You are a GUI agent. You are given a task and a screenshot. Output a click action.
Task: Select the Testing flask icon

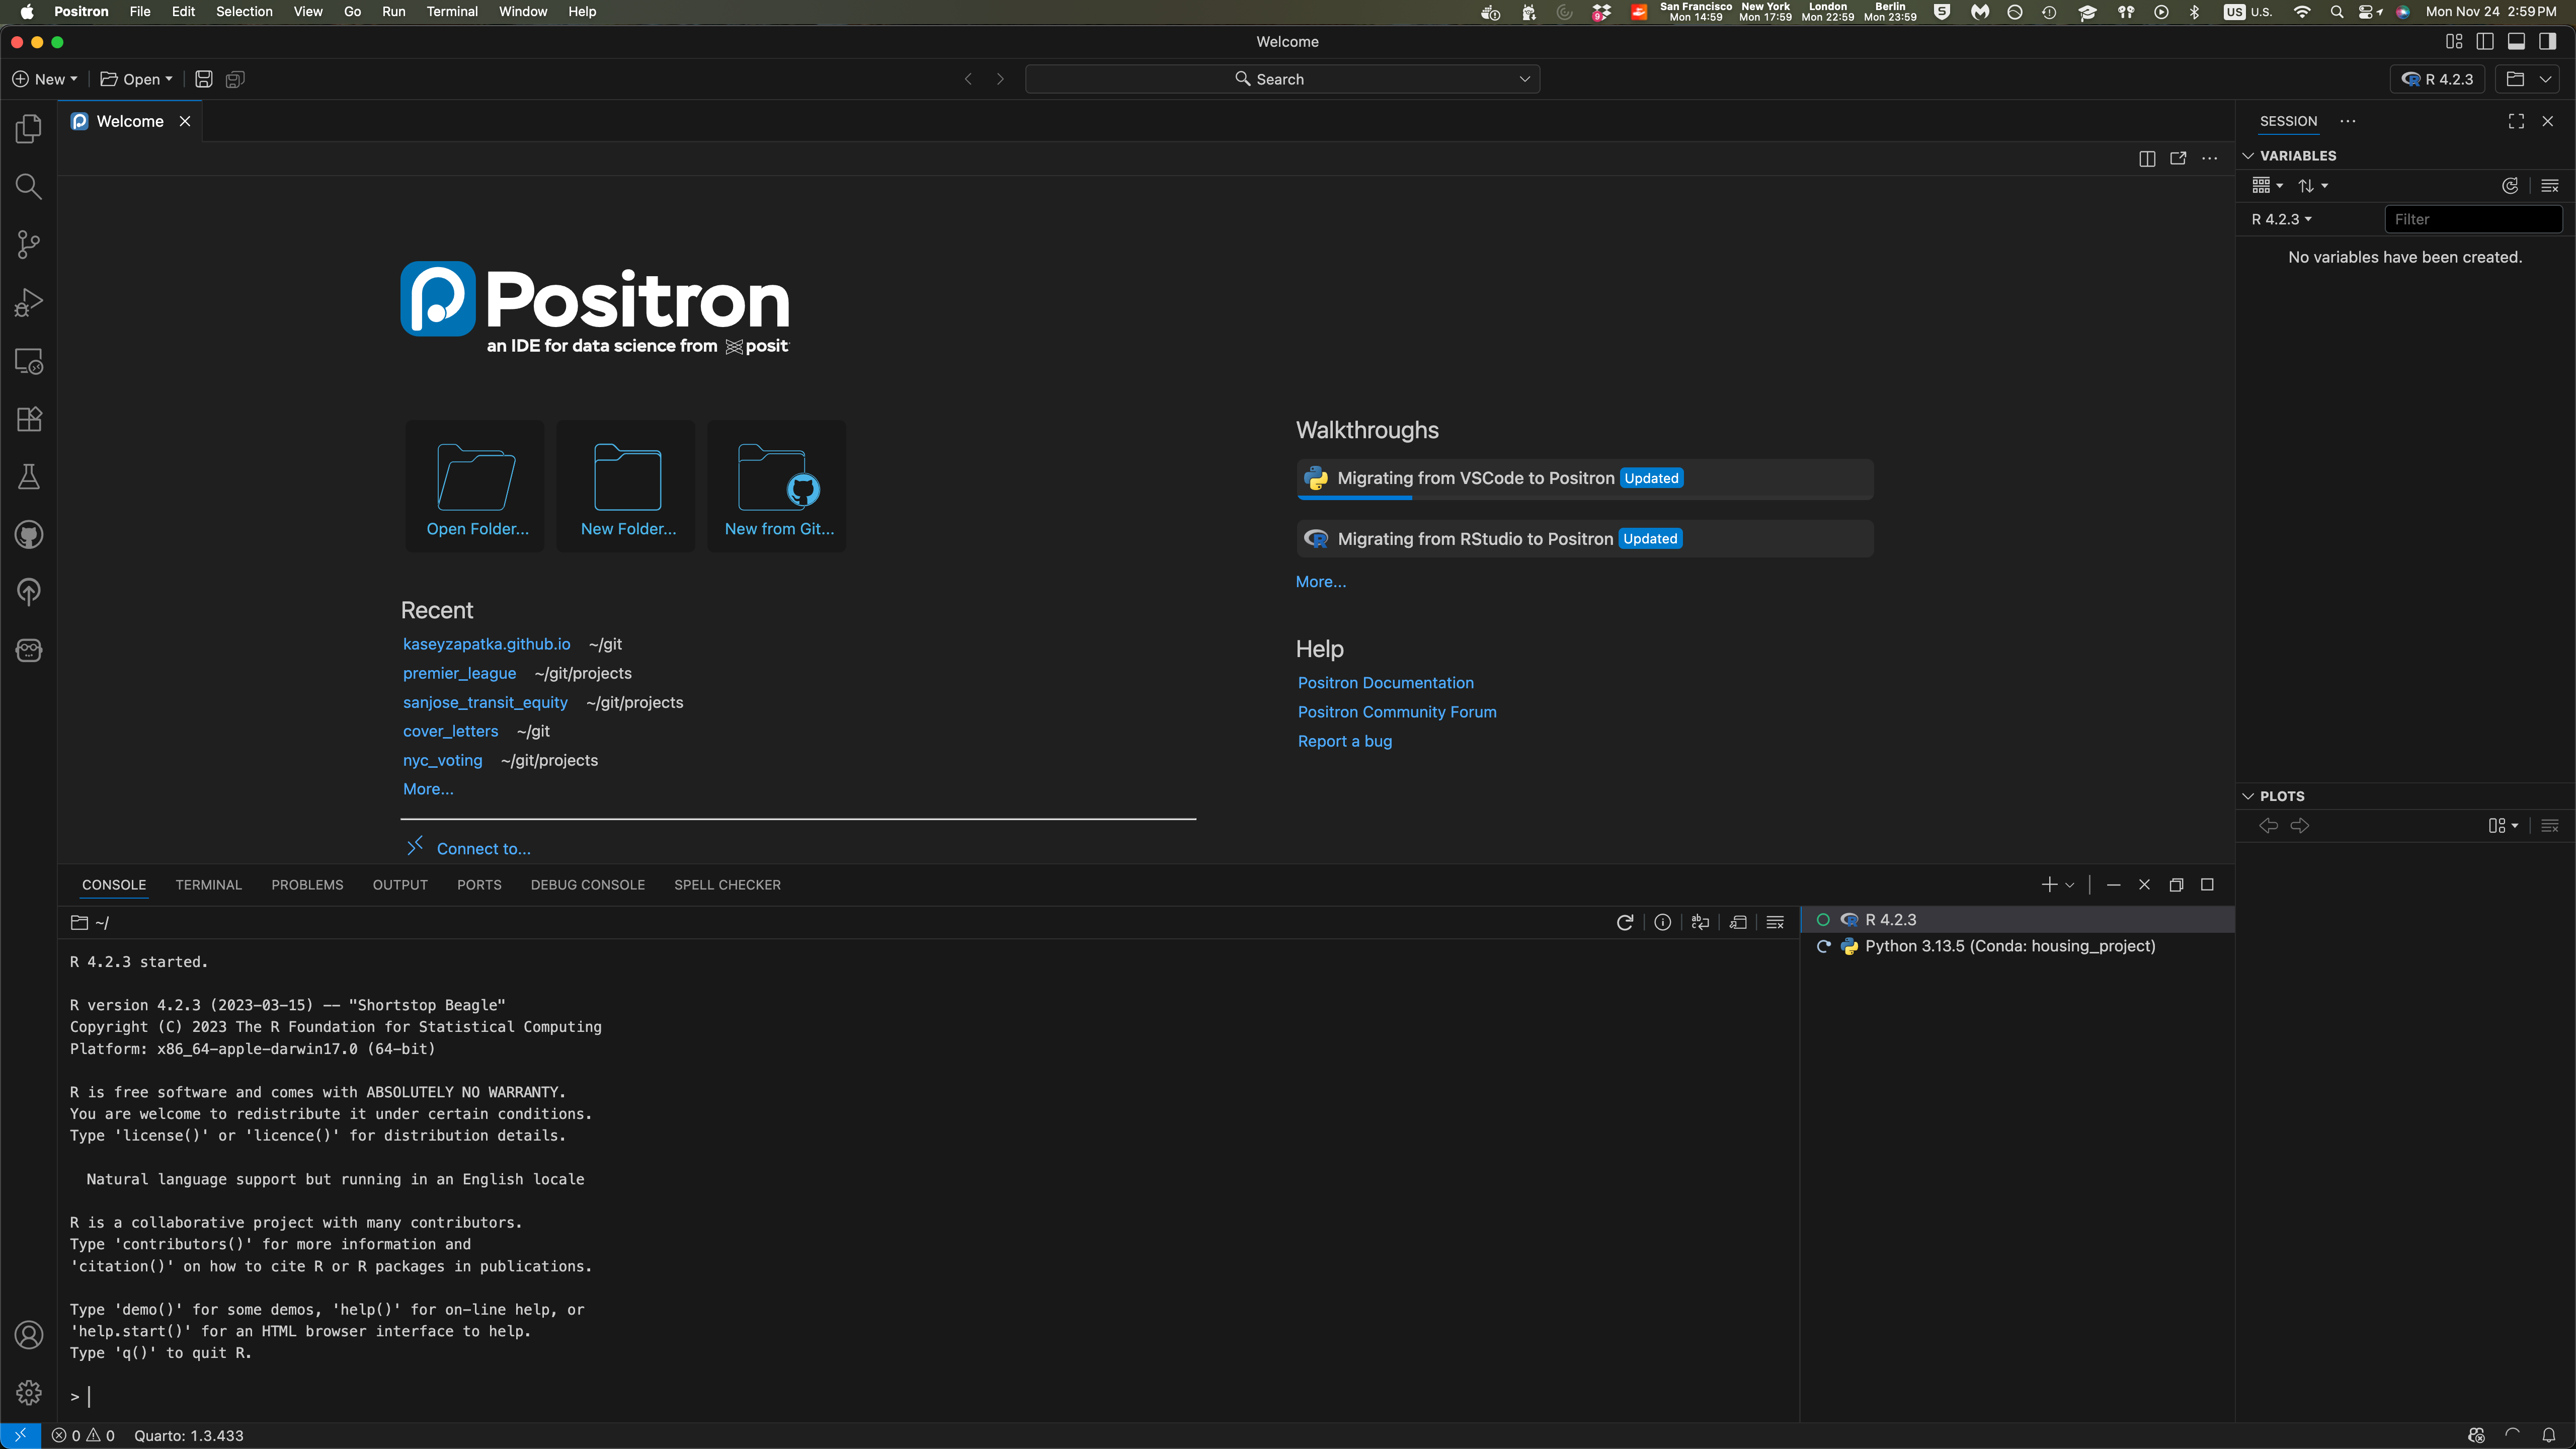[x=28, y=476]
